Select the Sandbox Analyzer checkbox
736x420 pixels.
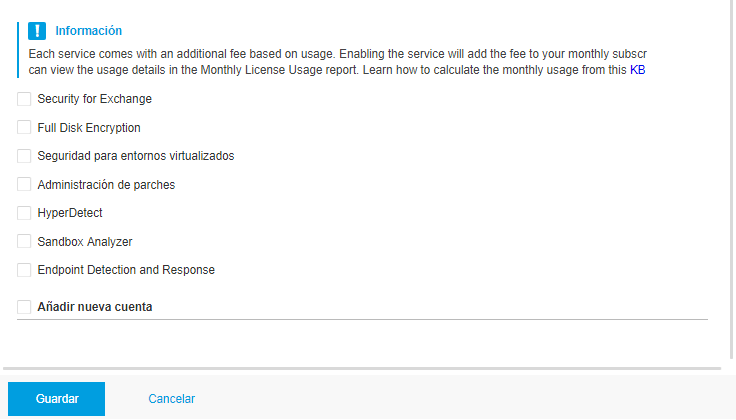tap(24, 241)
